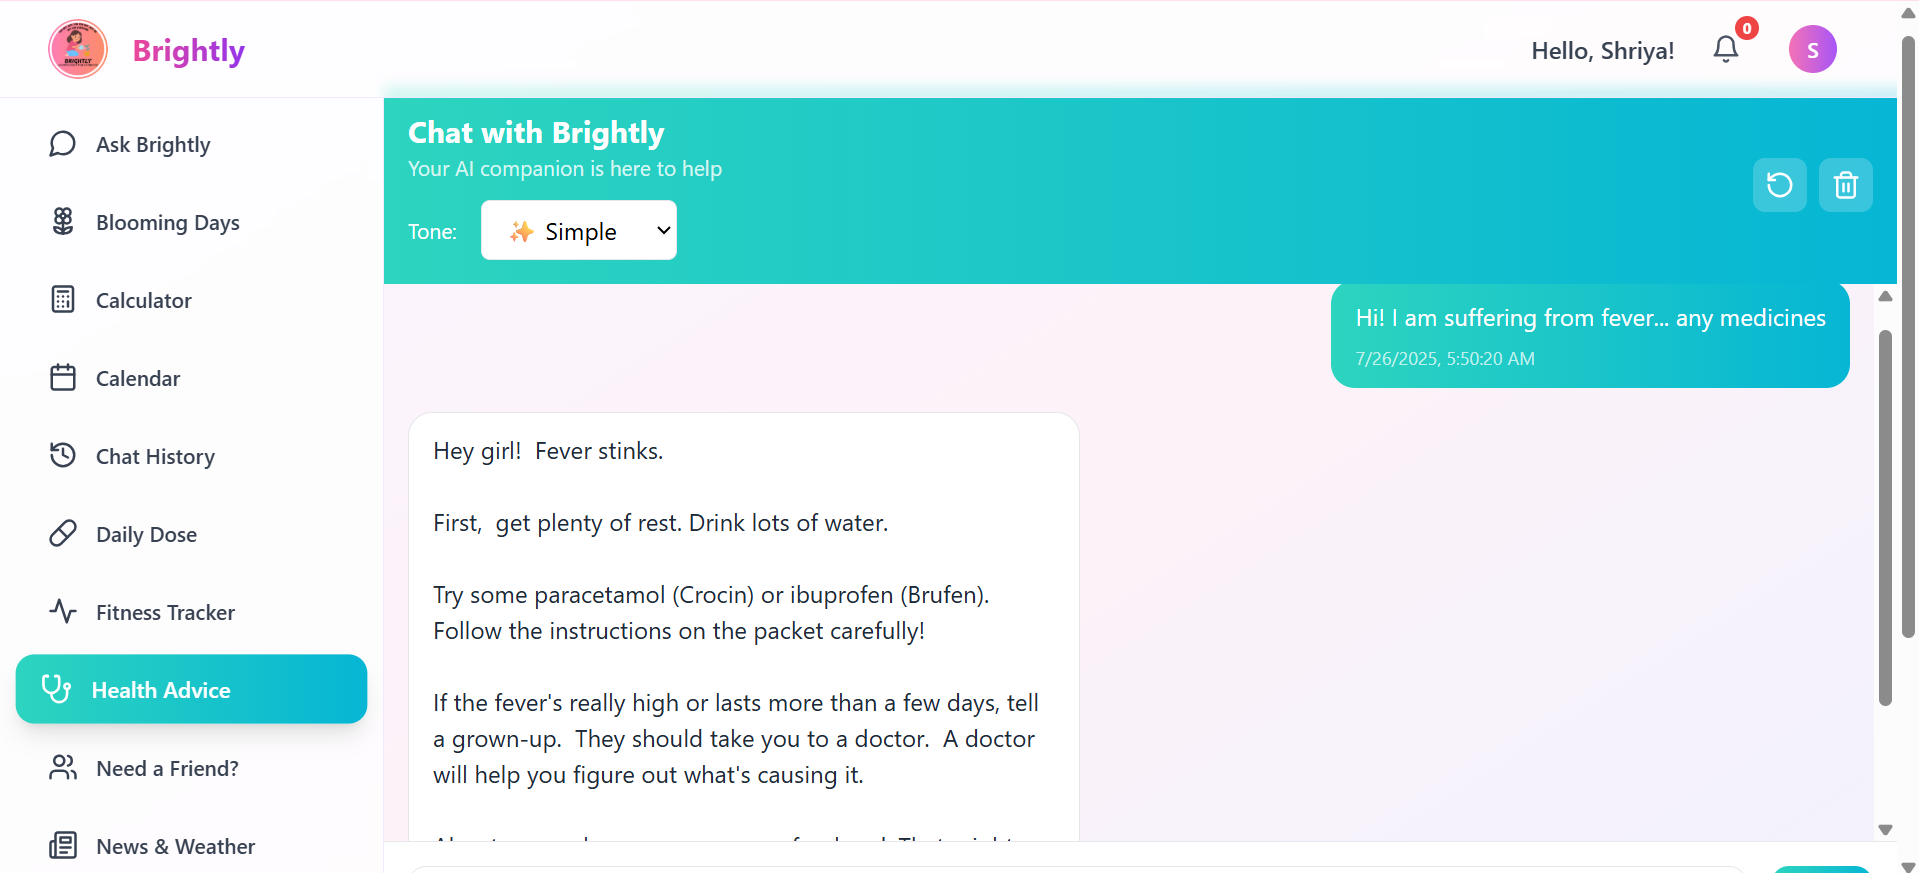This screenshot has width=1919, height=873.
Task: Select the Blooming Days flower icon
Action: (62, 221)
